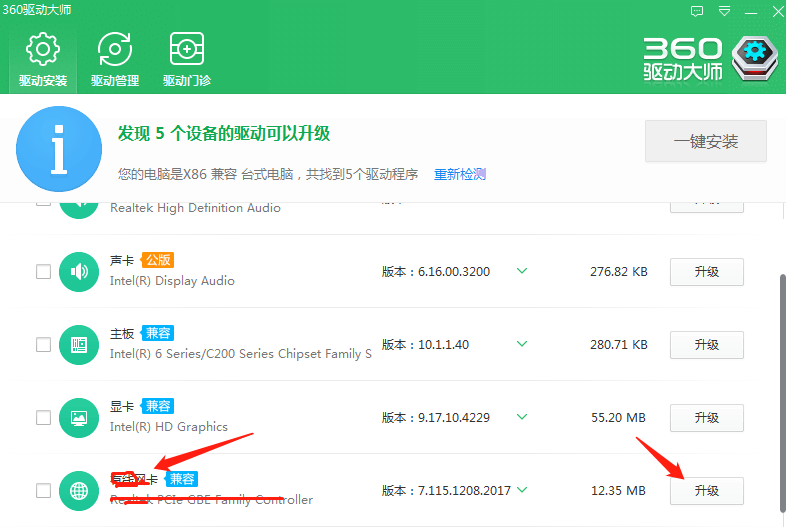786x527 pixels.
Task: Click the Intel Display Audio sound card icon
Action: click(x=79, y=272)
